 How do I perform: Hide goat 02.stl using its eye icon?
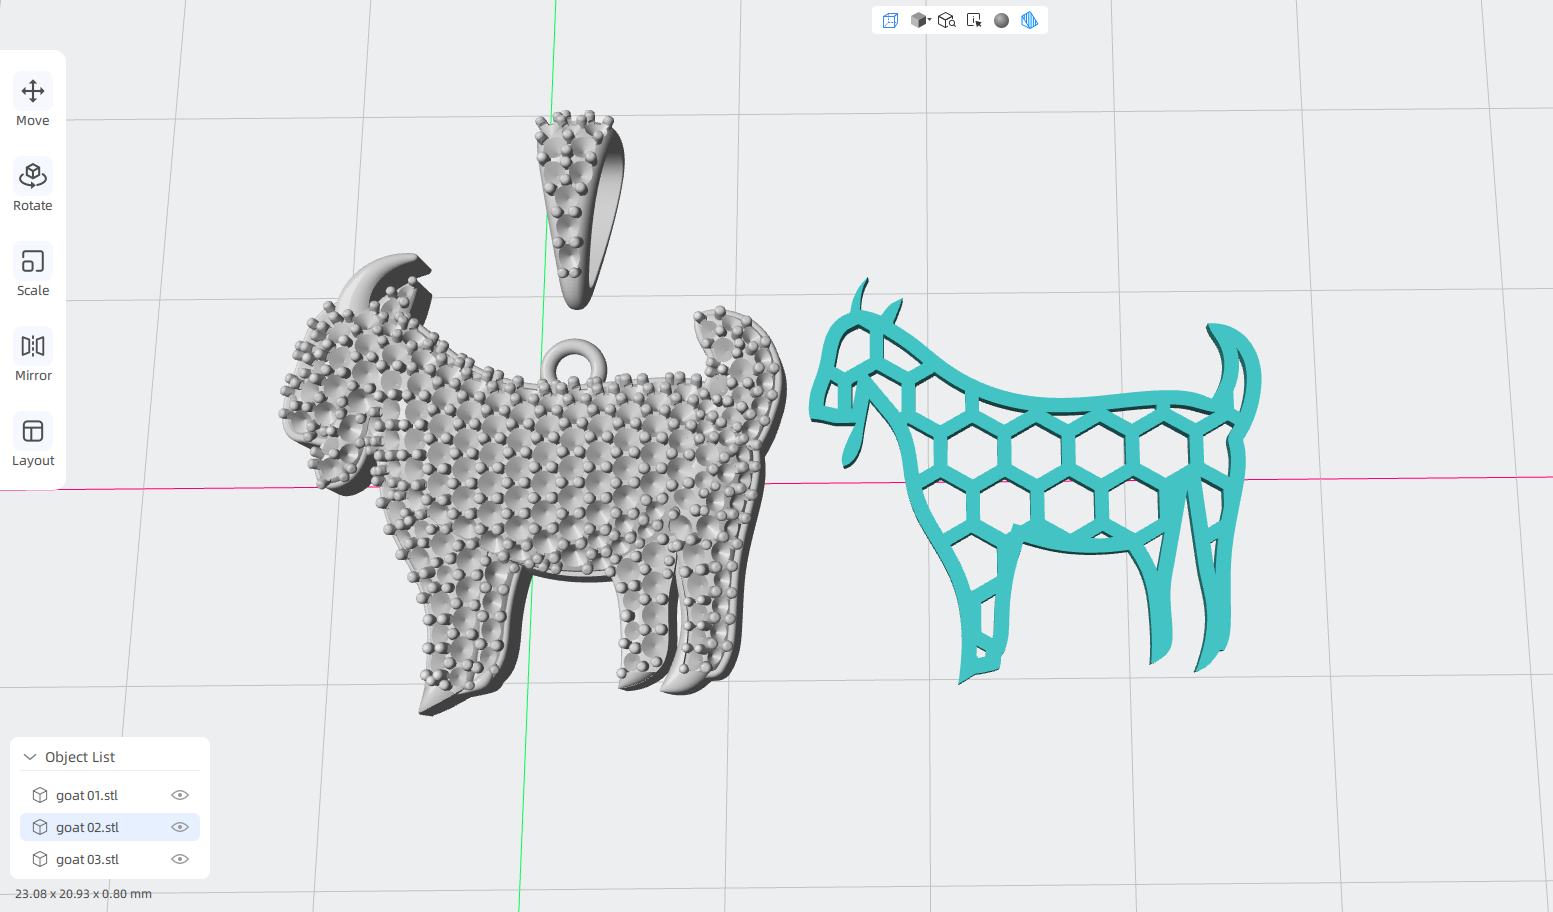tap(180, 827)
